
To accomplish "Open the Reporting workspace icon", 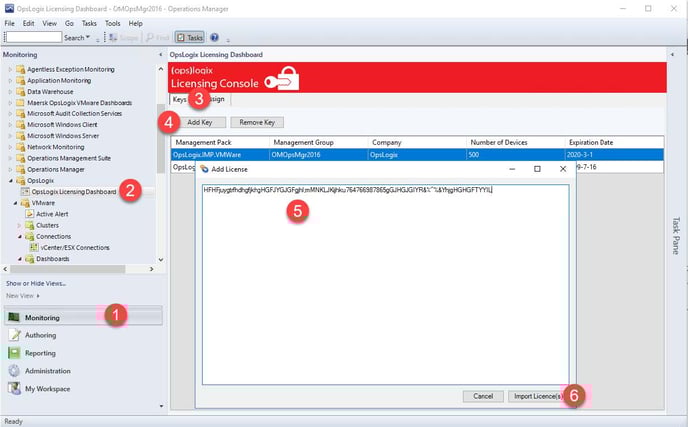I will coord(14,353).
